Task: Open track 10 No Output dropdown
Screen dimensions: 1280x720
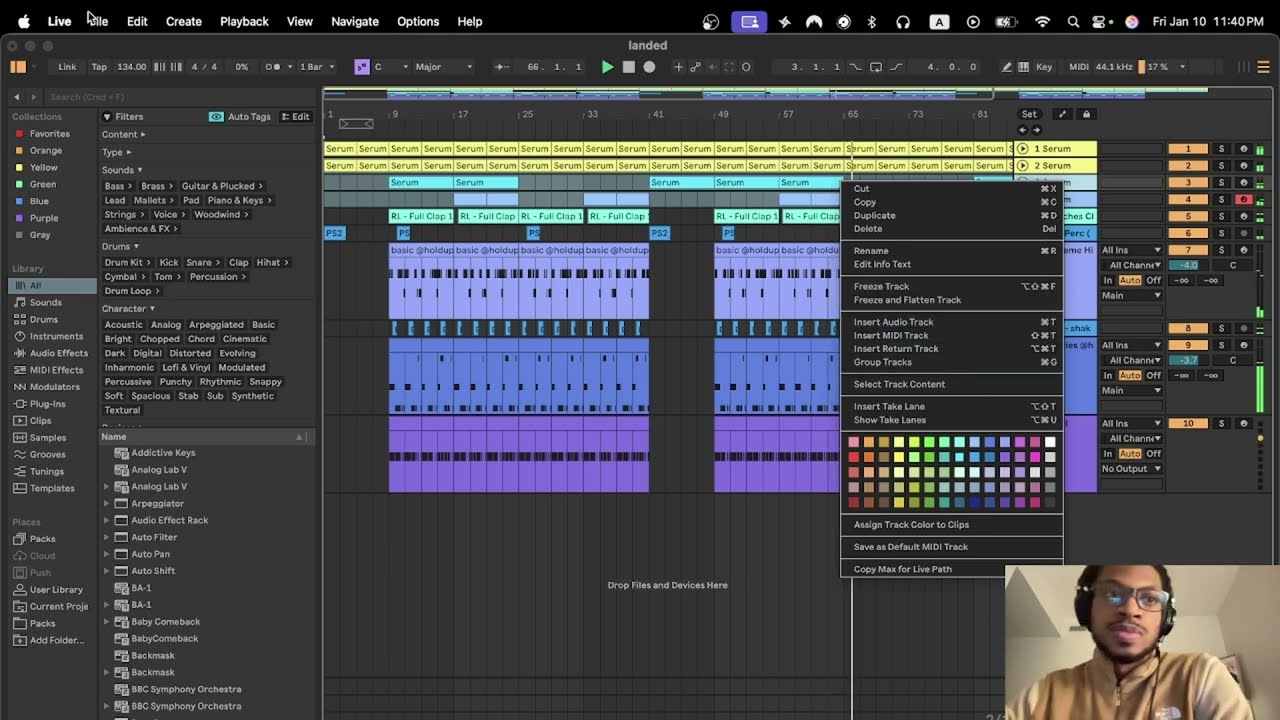Action: tap(1131, 469)
